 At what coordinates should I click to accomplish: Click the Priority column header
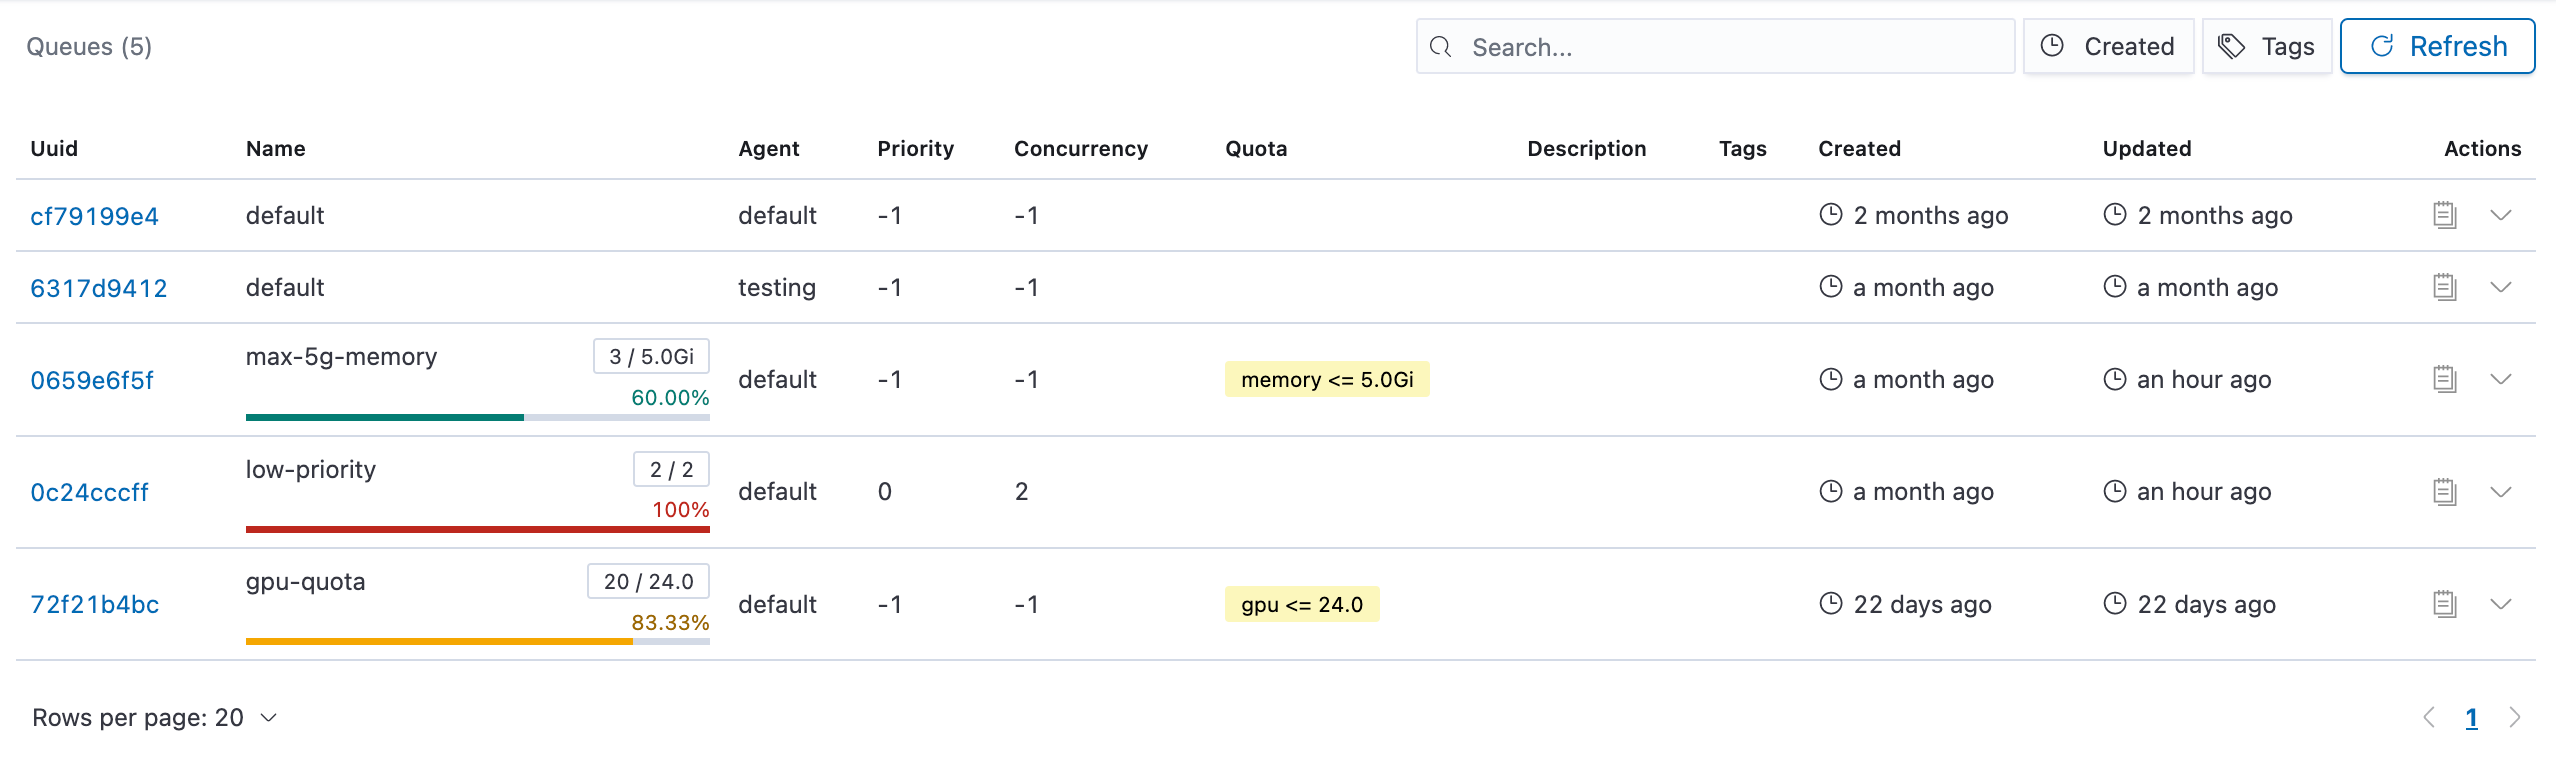tap(916, 148)
